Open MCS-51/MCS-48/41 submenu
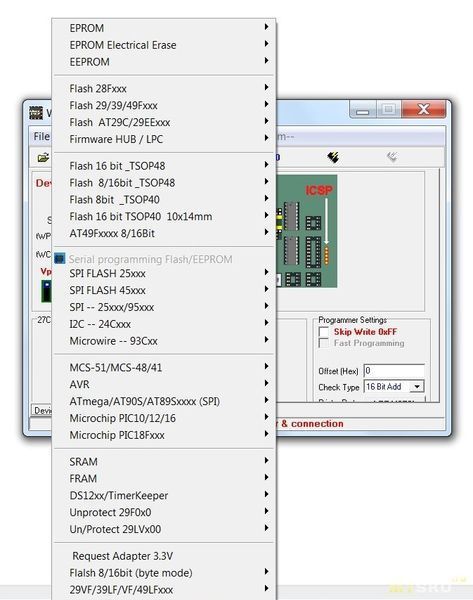The height and width of the screenshot is (600, 473). coord(164,367)
